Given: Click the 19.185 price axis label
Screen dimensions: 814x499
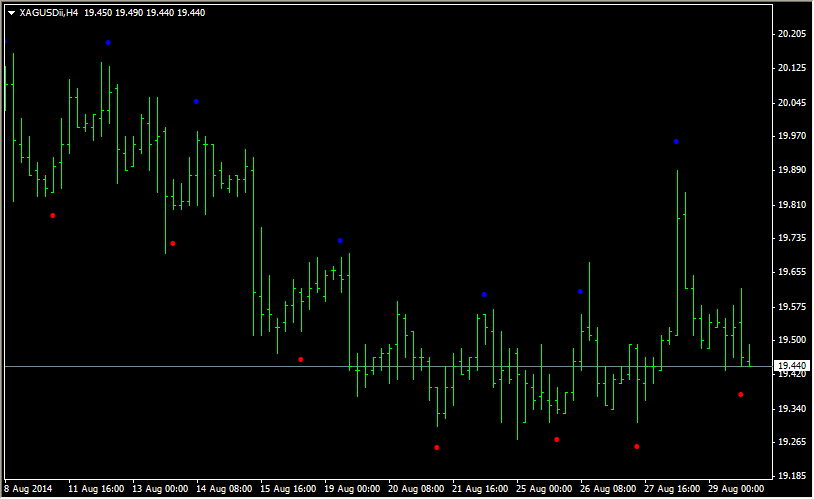Looking at the screenshot, I should point(792,476).
